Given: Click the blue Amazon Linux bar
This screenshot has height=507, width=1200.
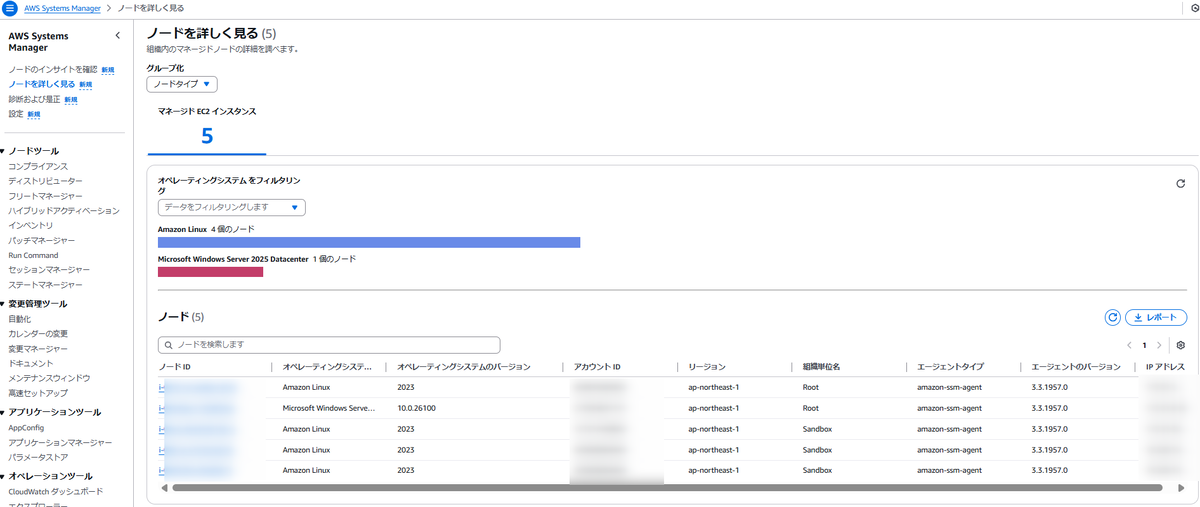Looking at the screenshot, I should click(369, 242).
